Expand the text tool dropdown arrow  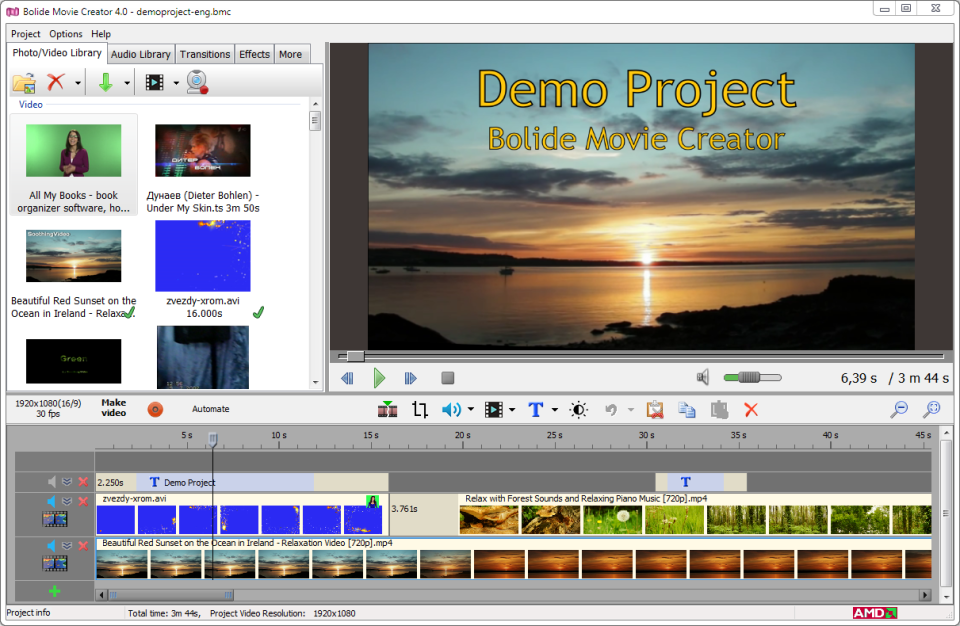tap(555, 409)
